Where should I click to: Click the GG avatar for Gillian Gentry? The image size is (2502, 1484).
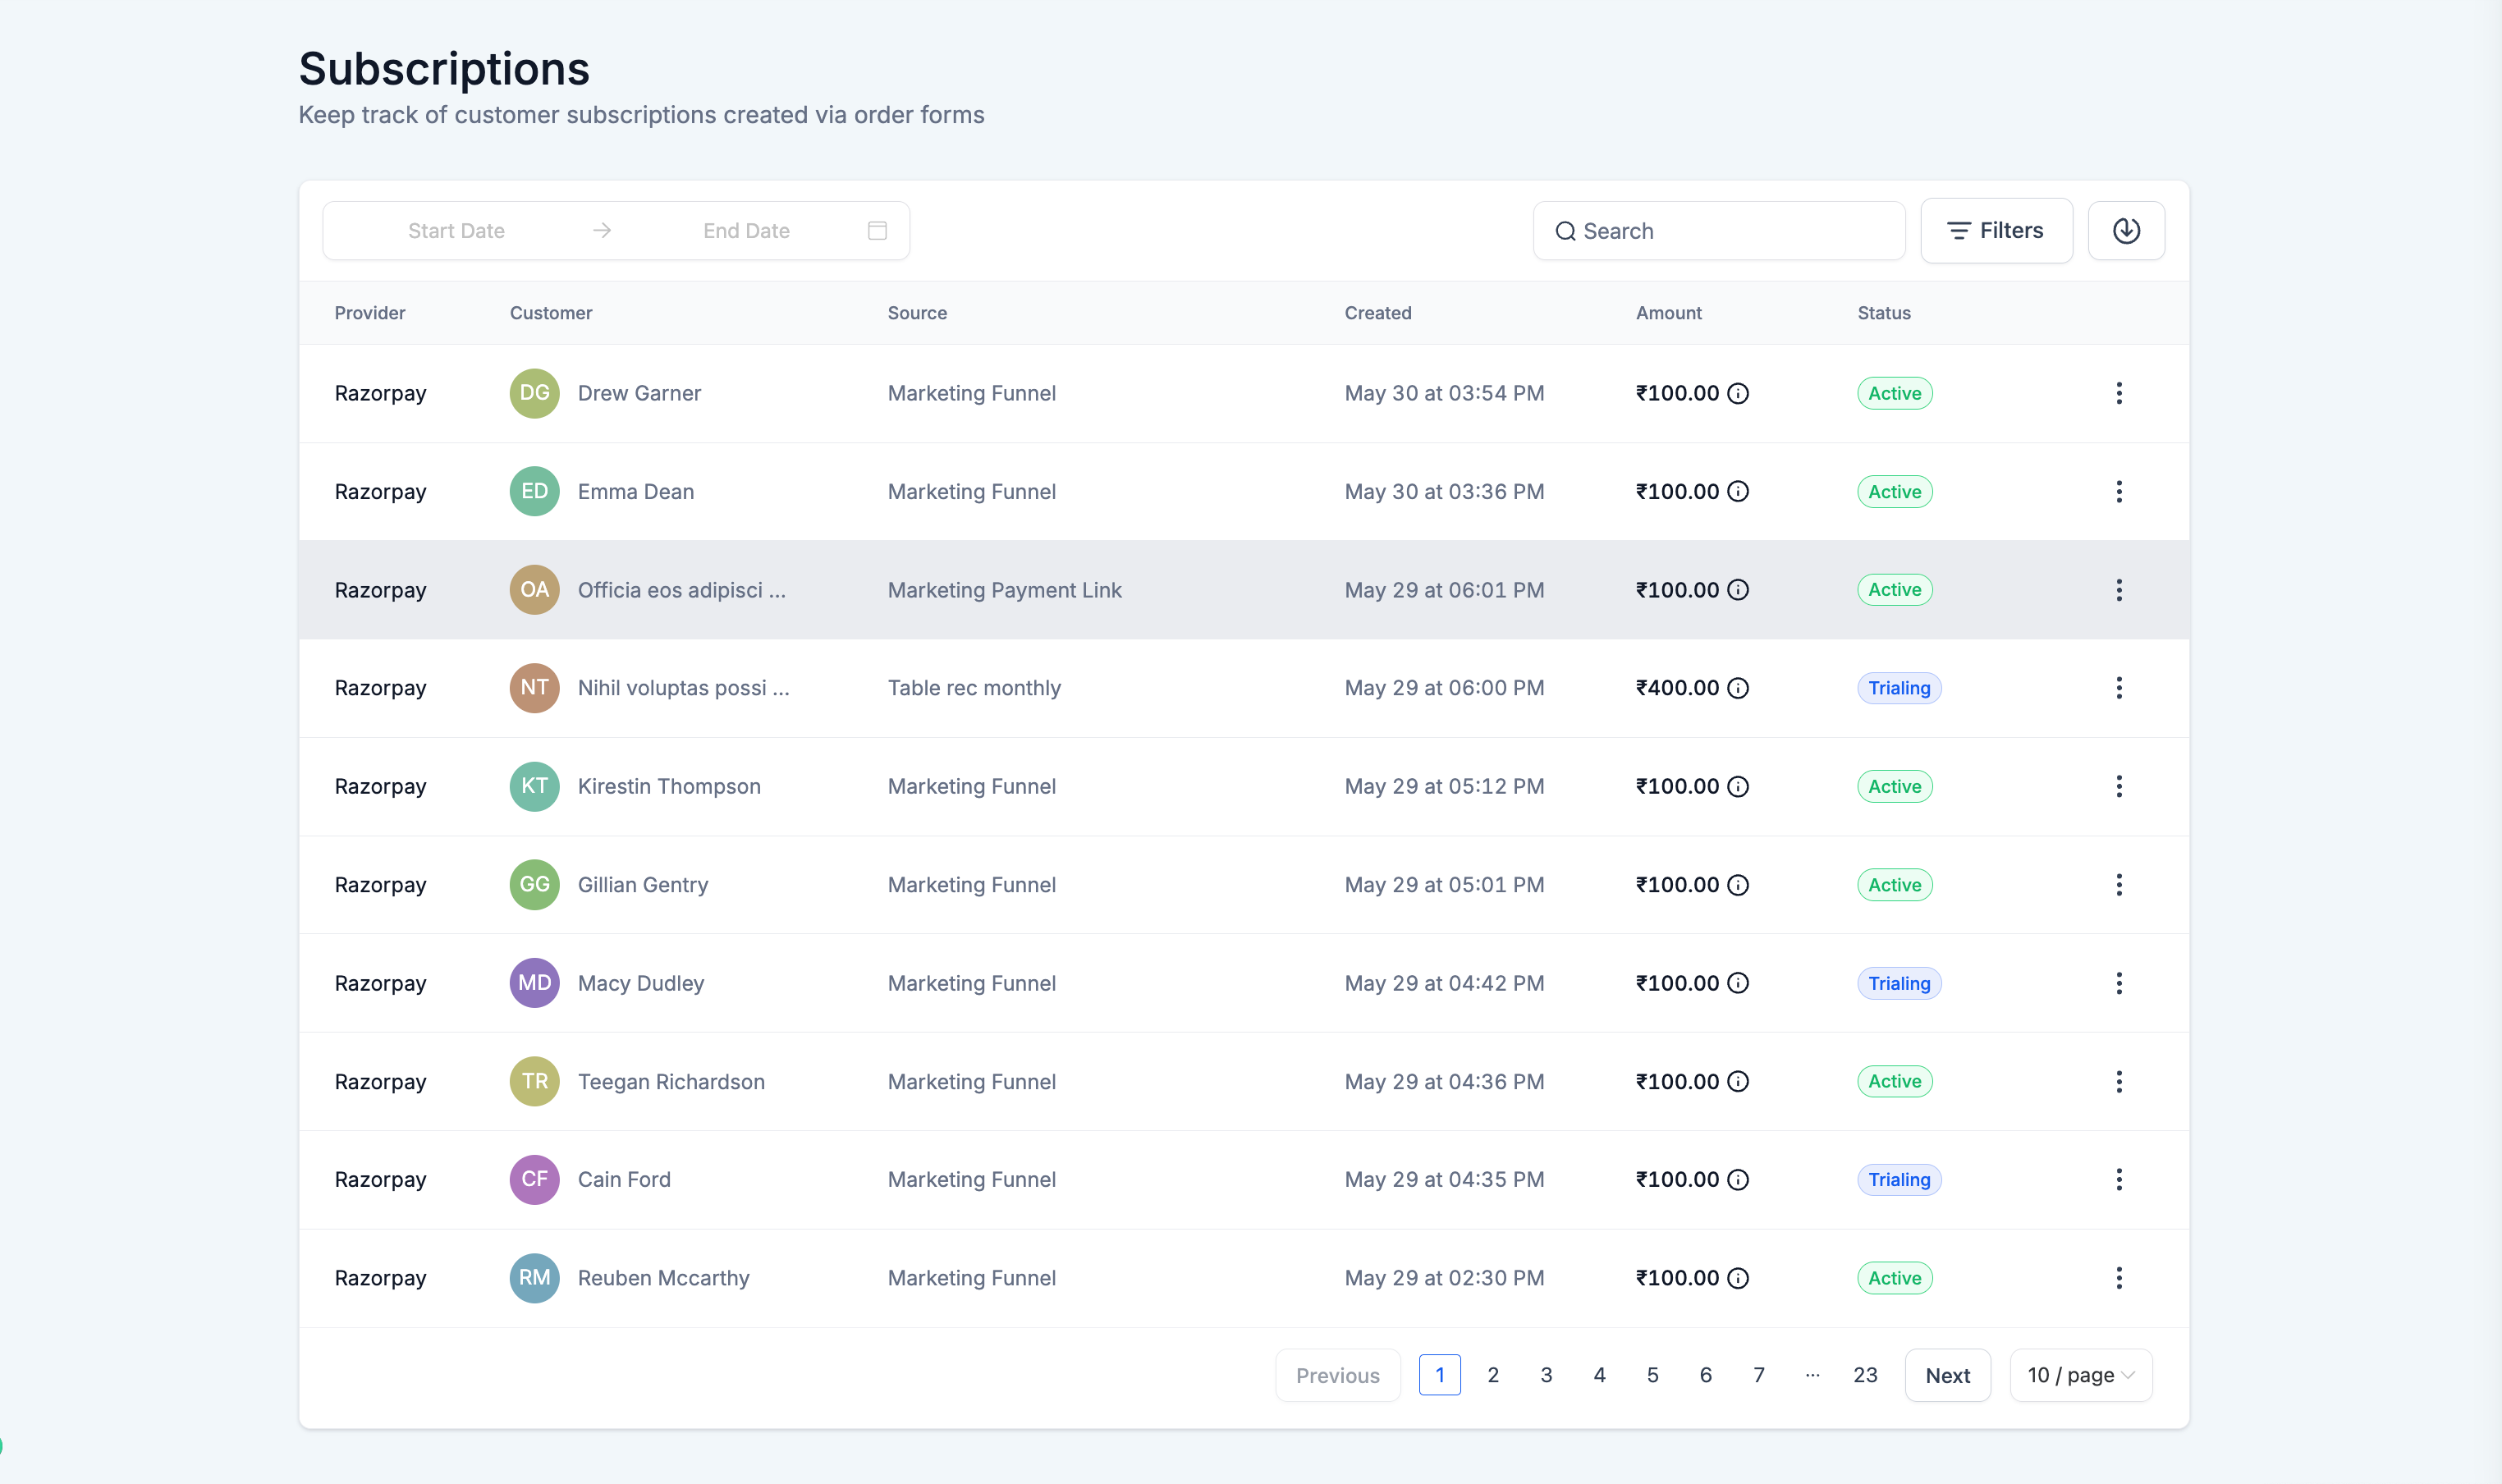pyautogui.click(x=534, y=885)
